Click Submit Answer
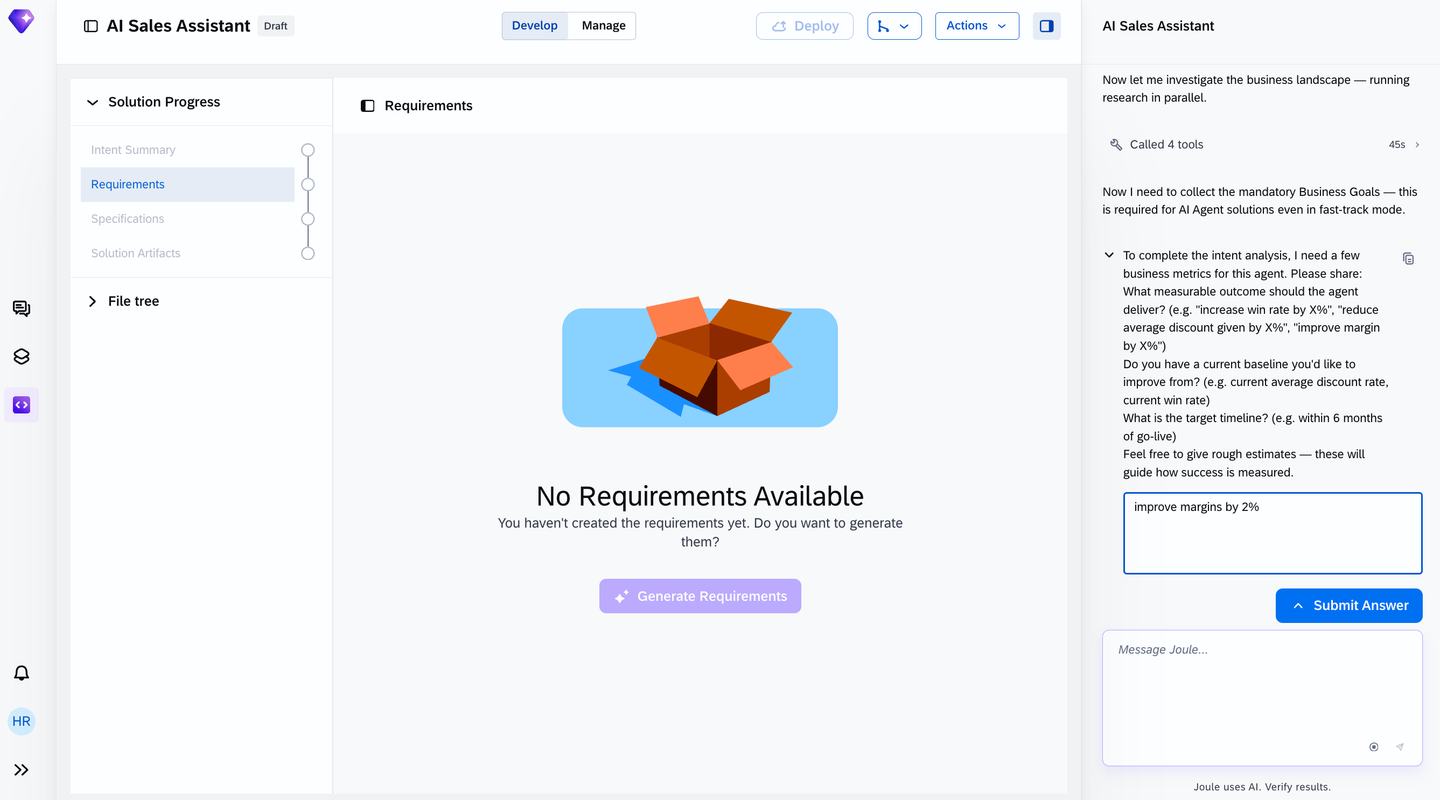1440x800 pixels. (x=1349, y=605)
